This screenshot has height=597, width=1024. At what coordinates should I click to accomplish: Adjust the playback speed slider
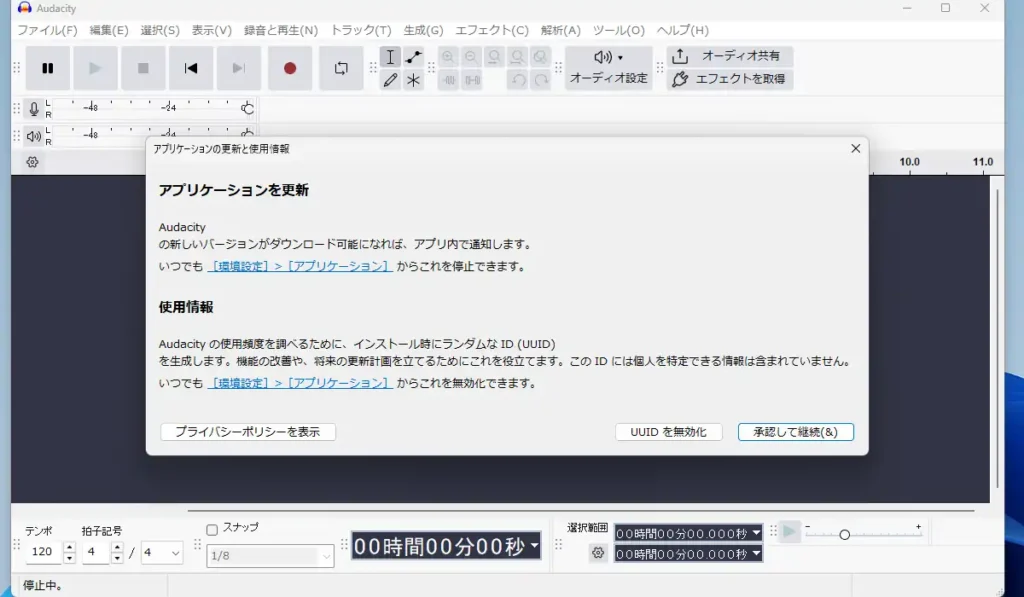pyautogui.click(x=845, y=534)
